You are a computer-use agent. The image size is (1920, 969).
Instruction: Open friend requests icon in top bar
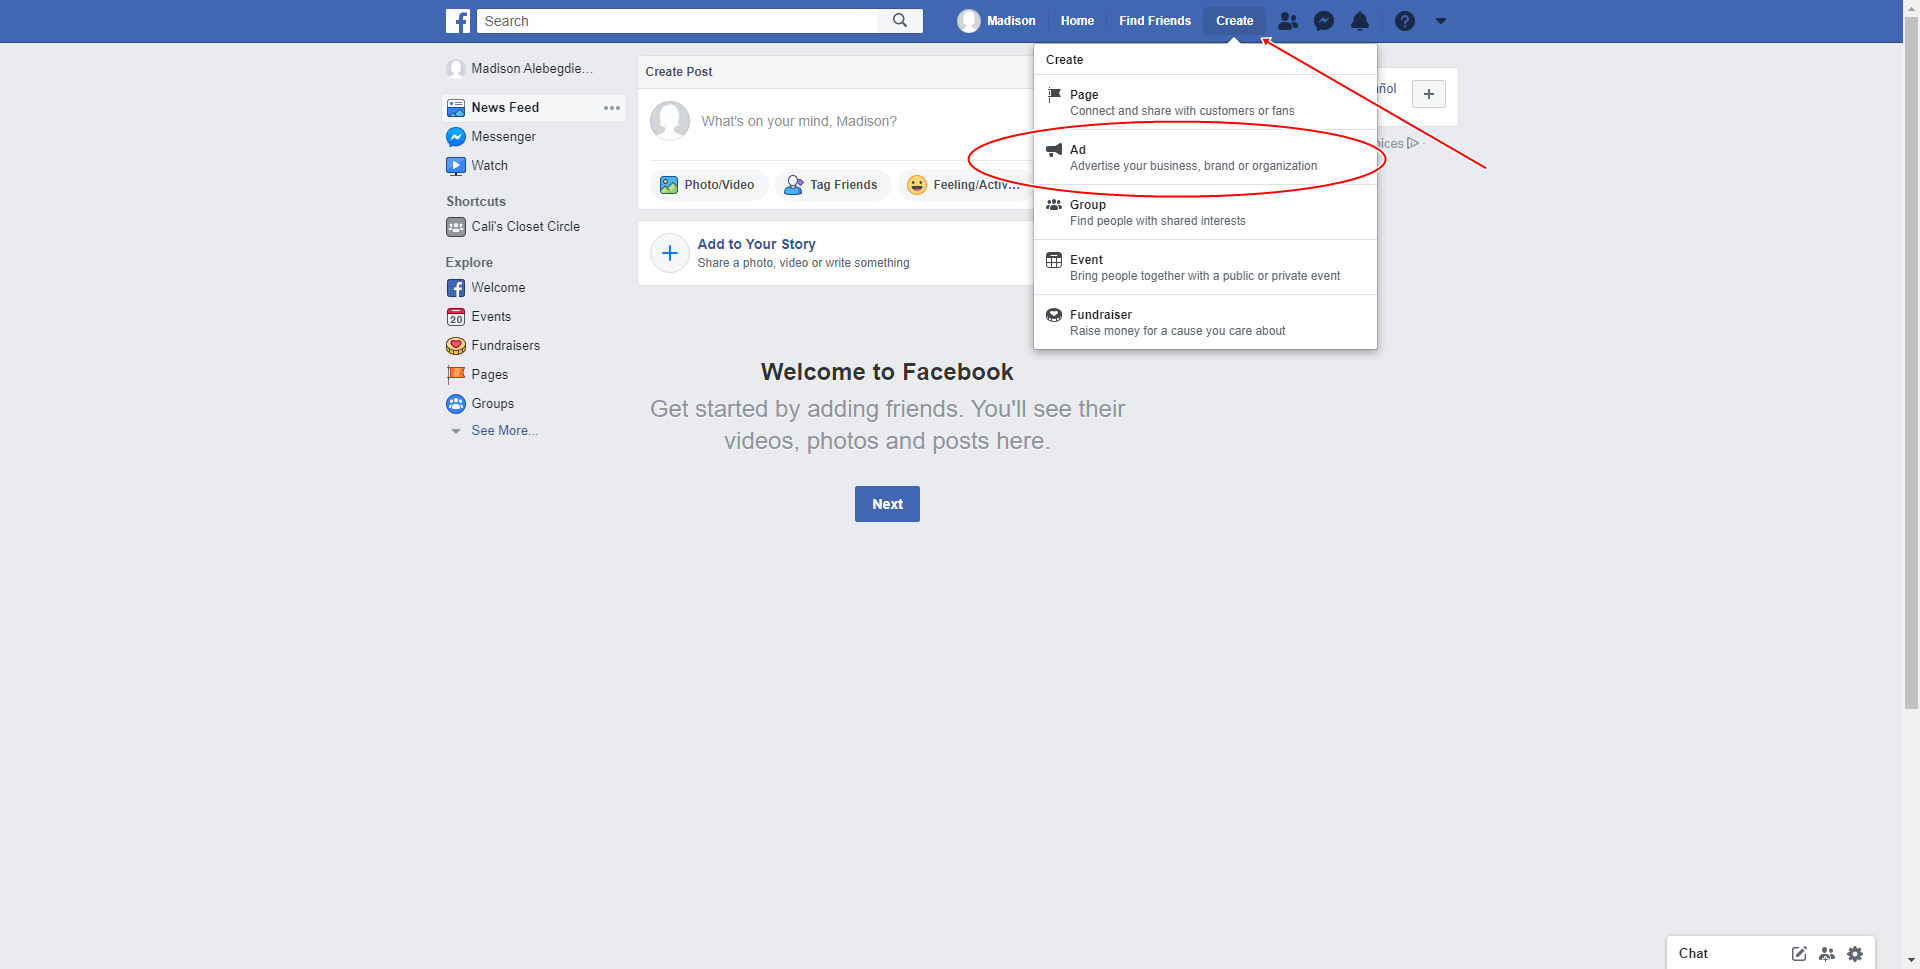coord(1288,20)
